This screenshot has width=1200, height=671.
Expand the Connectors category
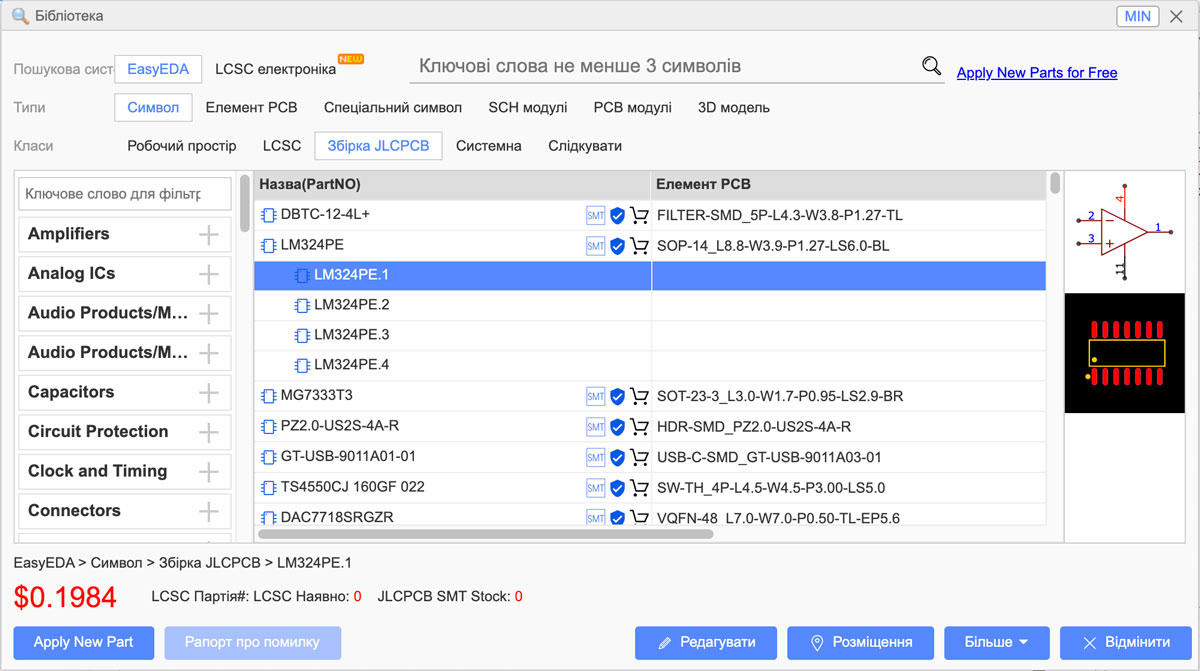point(208,511)
